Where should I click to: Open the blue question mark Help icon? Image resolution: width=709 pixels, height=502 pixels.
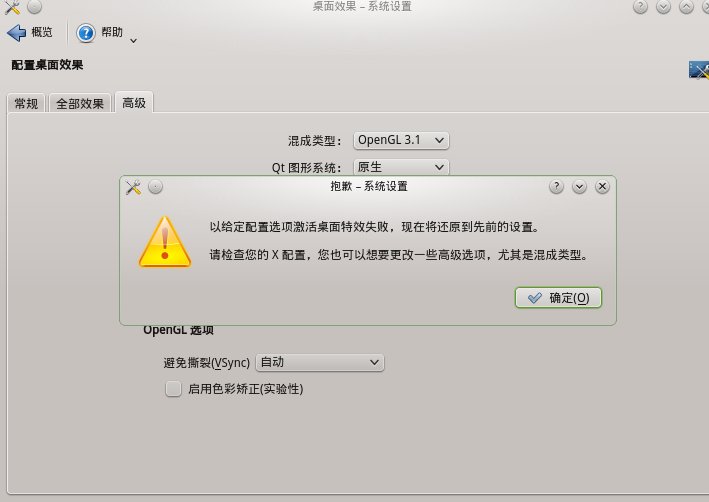(85, 33)
